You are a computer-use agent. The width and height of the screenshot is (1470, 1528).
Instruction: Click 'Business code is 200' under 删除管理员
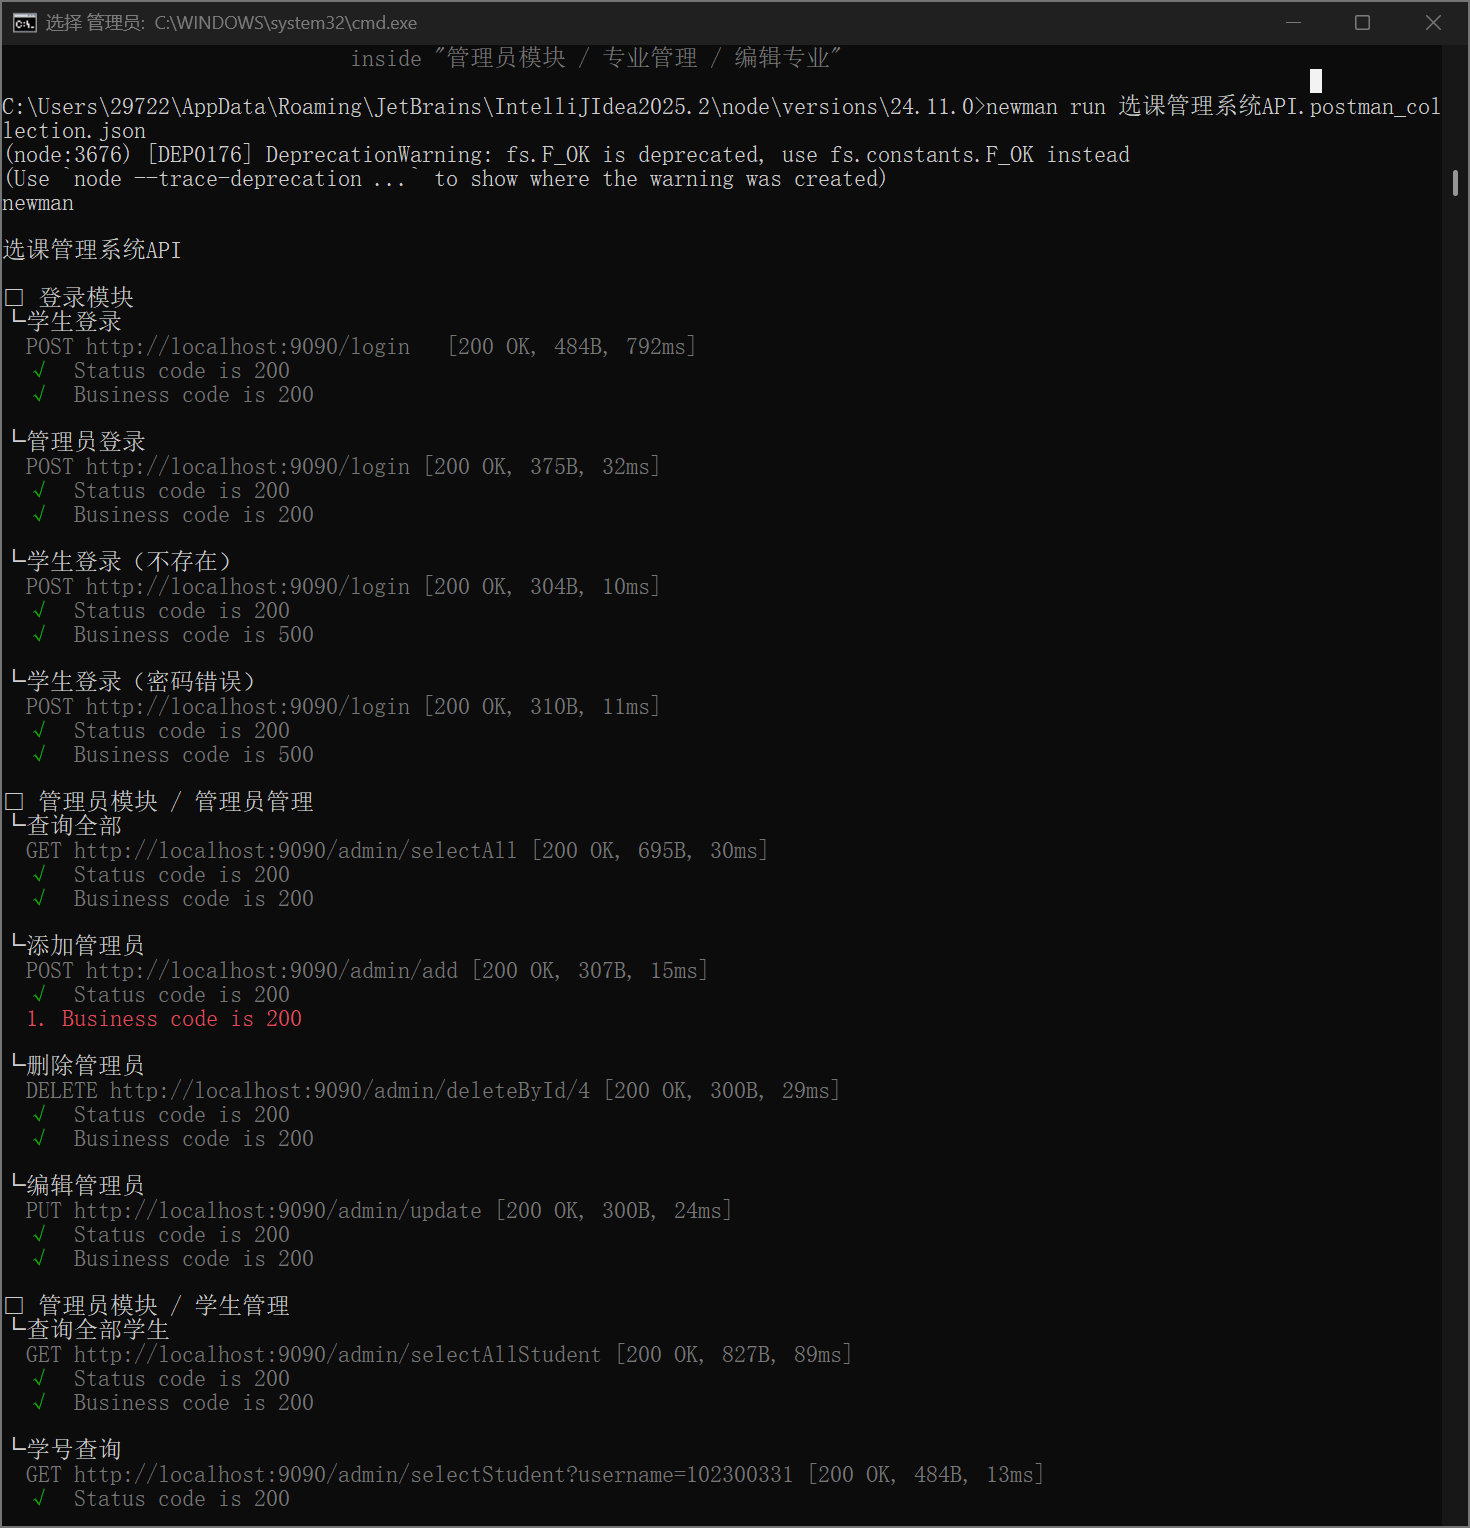click(x=194, y=1139)
